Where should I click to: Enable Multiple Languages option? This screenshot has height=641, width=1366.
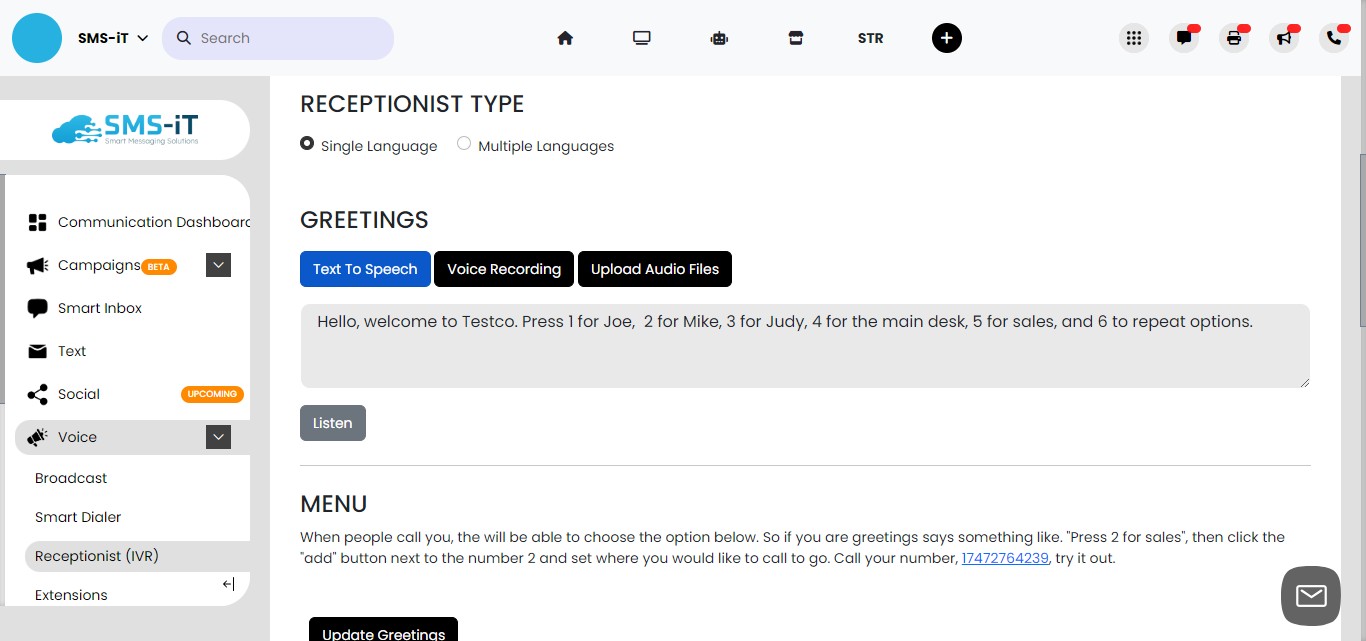[463, 143]
